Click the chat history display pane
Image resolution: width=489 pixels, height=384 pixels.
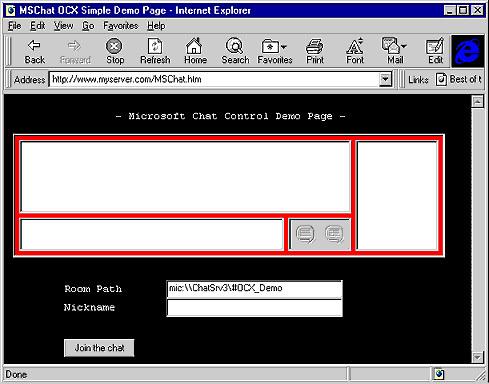tap(185, 176)
